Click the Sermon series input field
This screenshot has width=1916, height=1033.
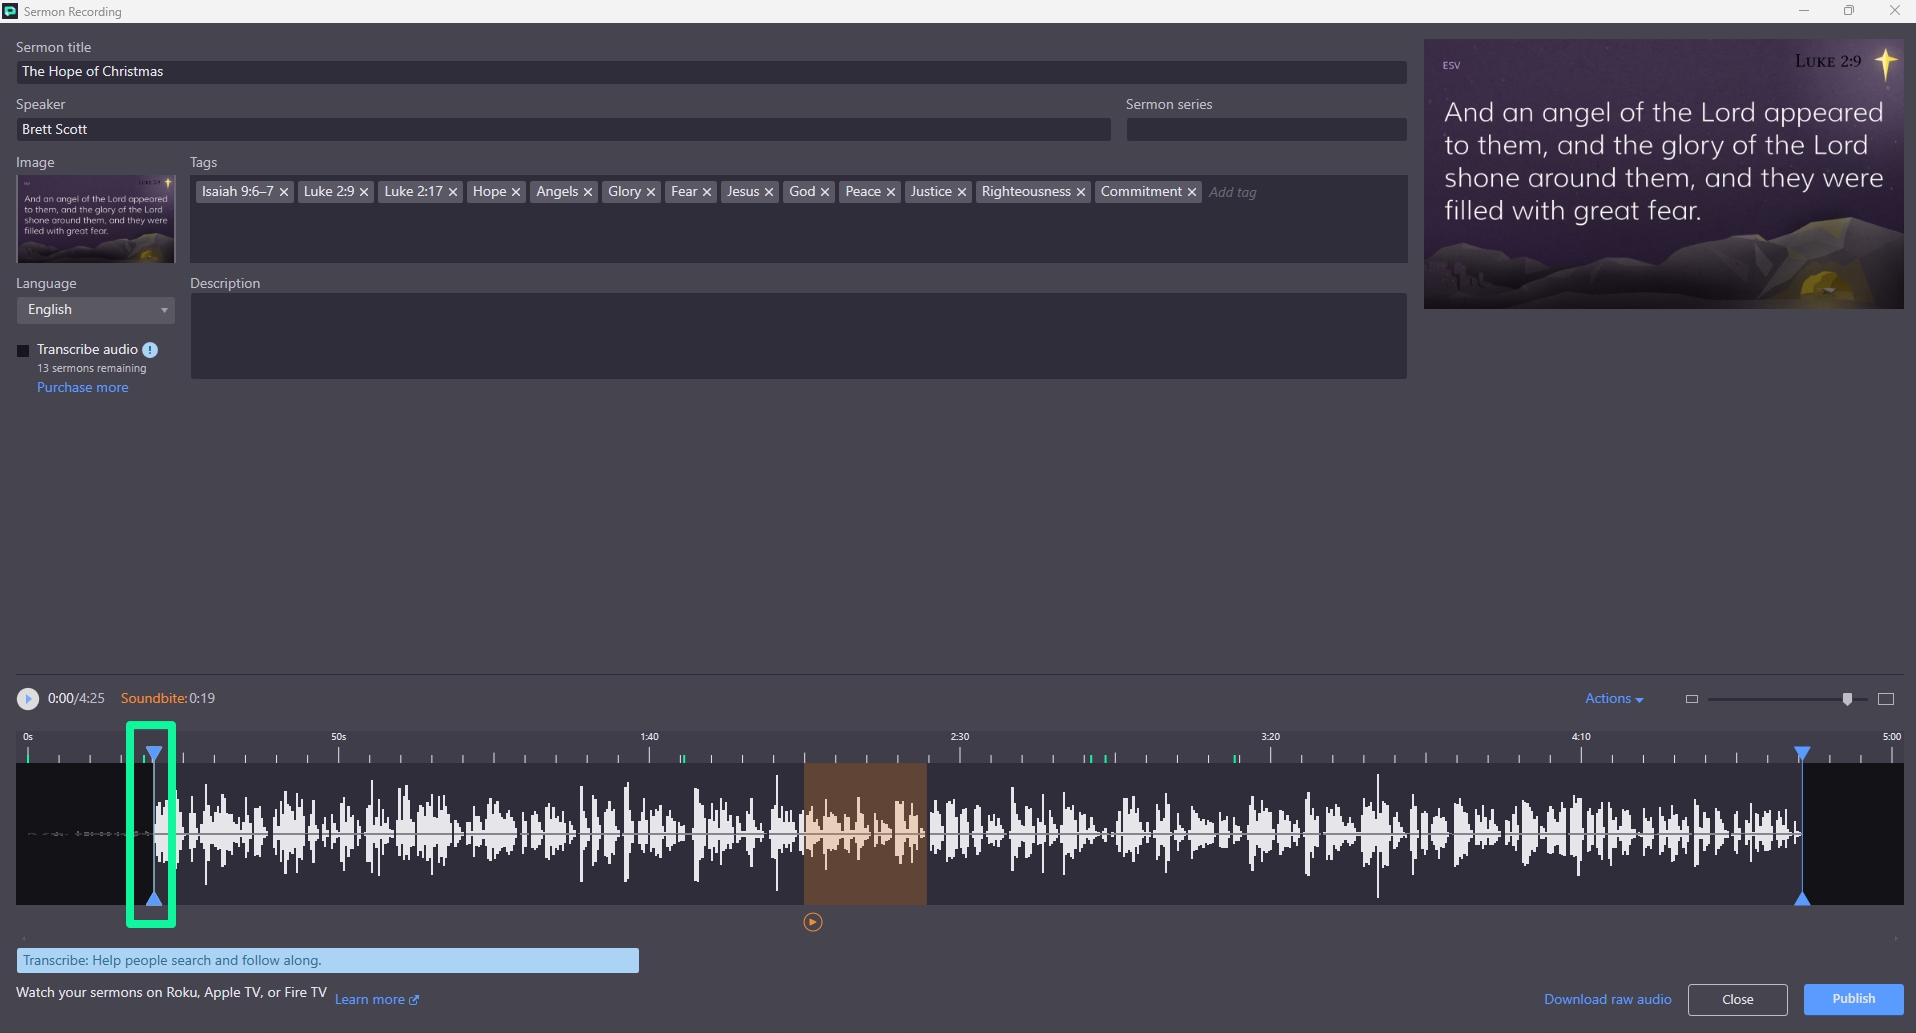point(1266,130)
